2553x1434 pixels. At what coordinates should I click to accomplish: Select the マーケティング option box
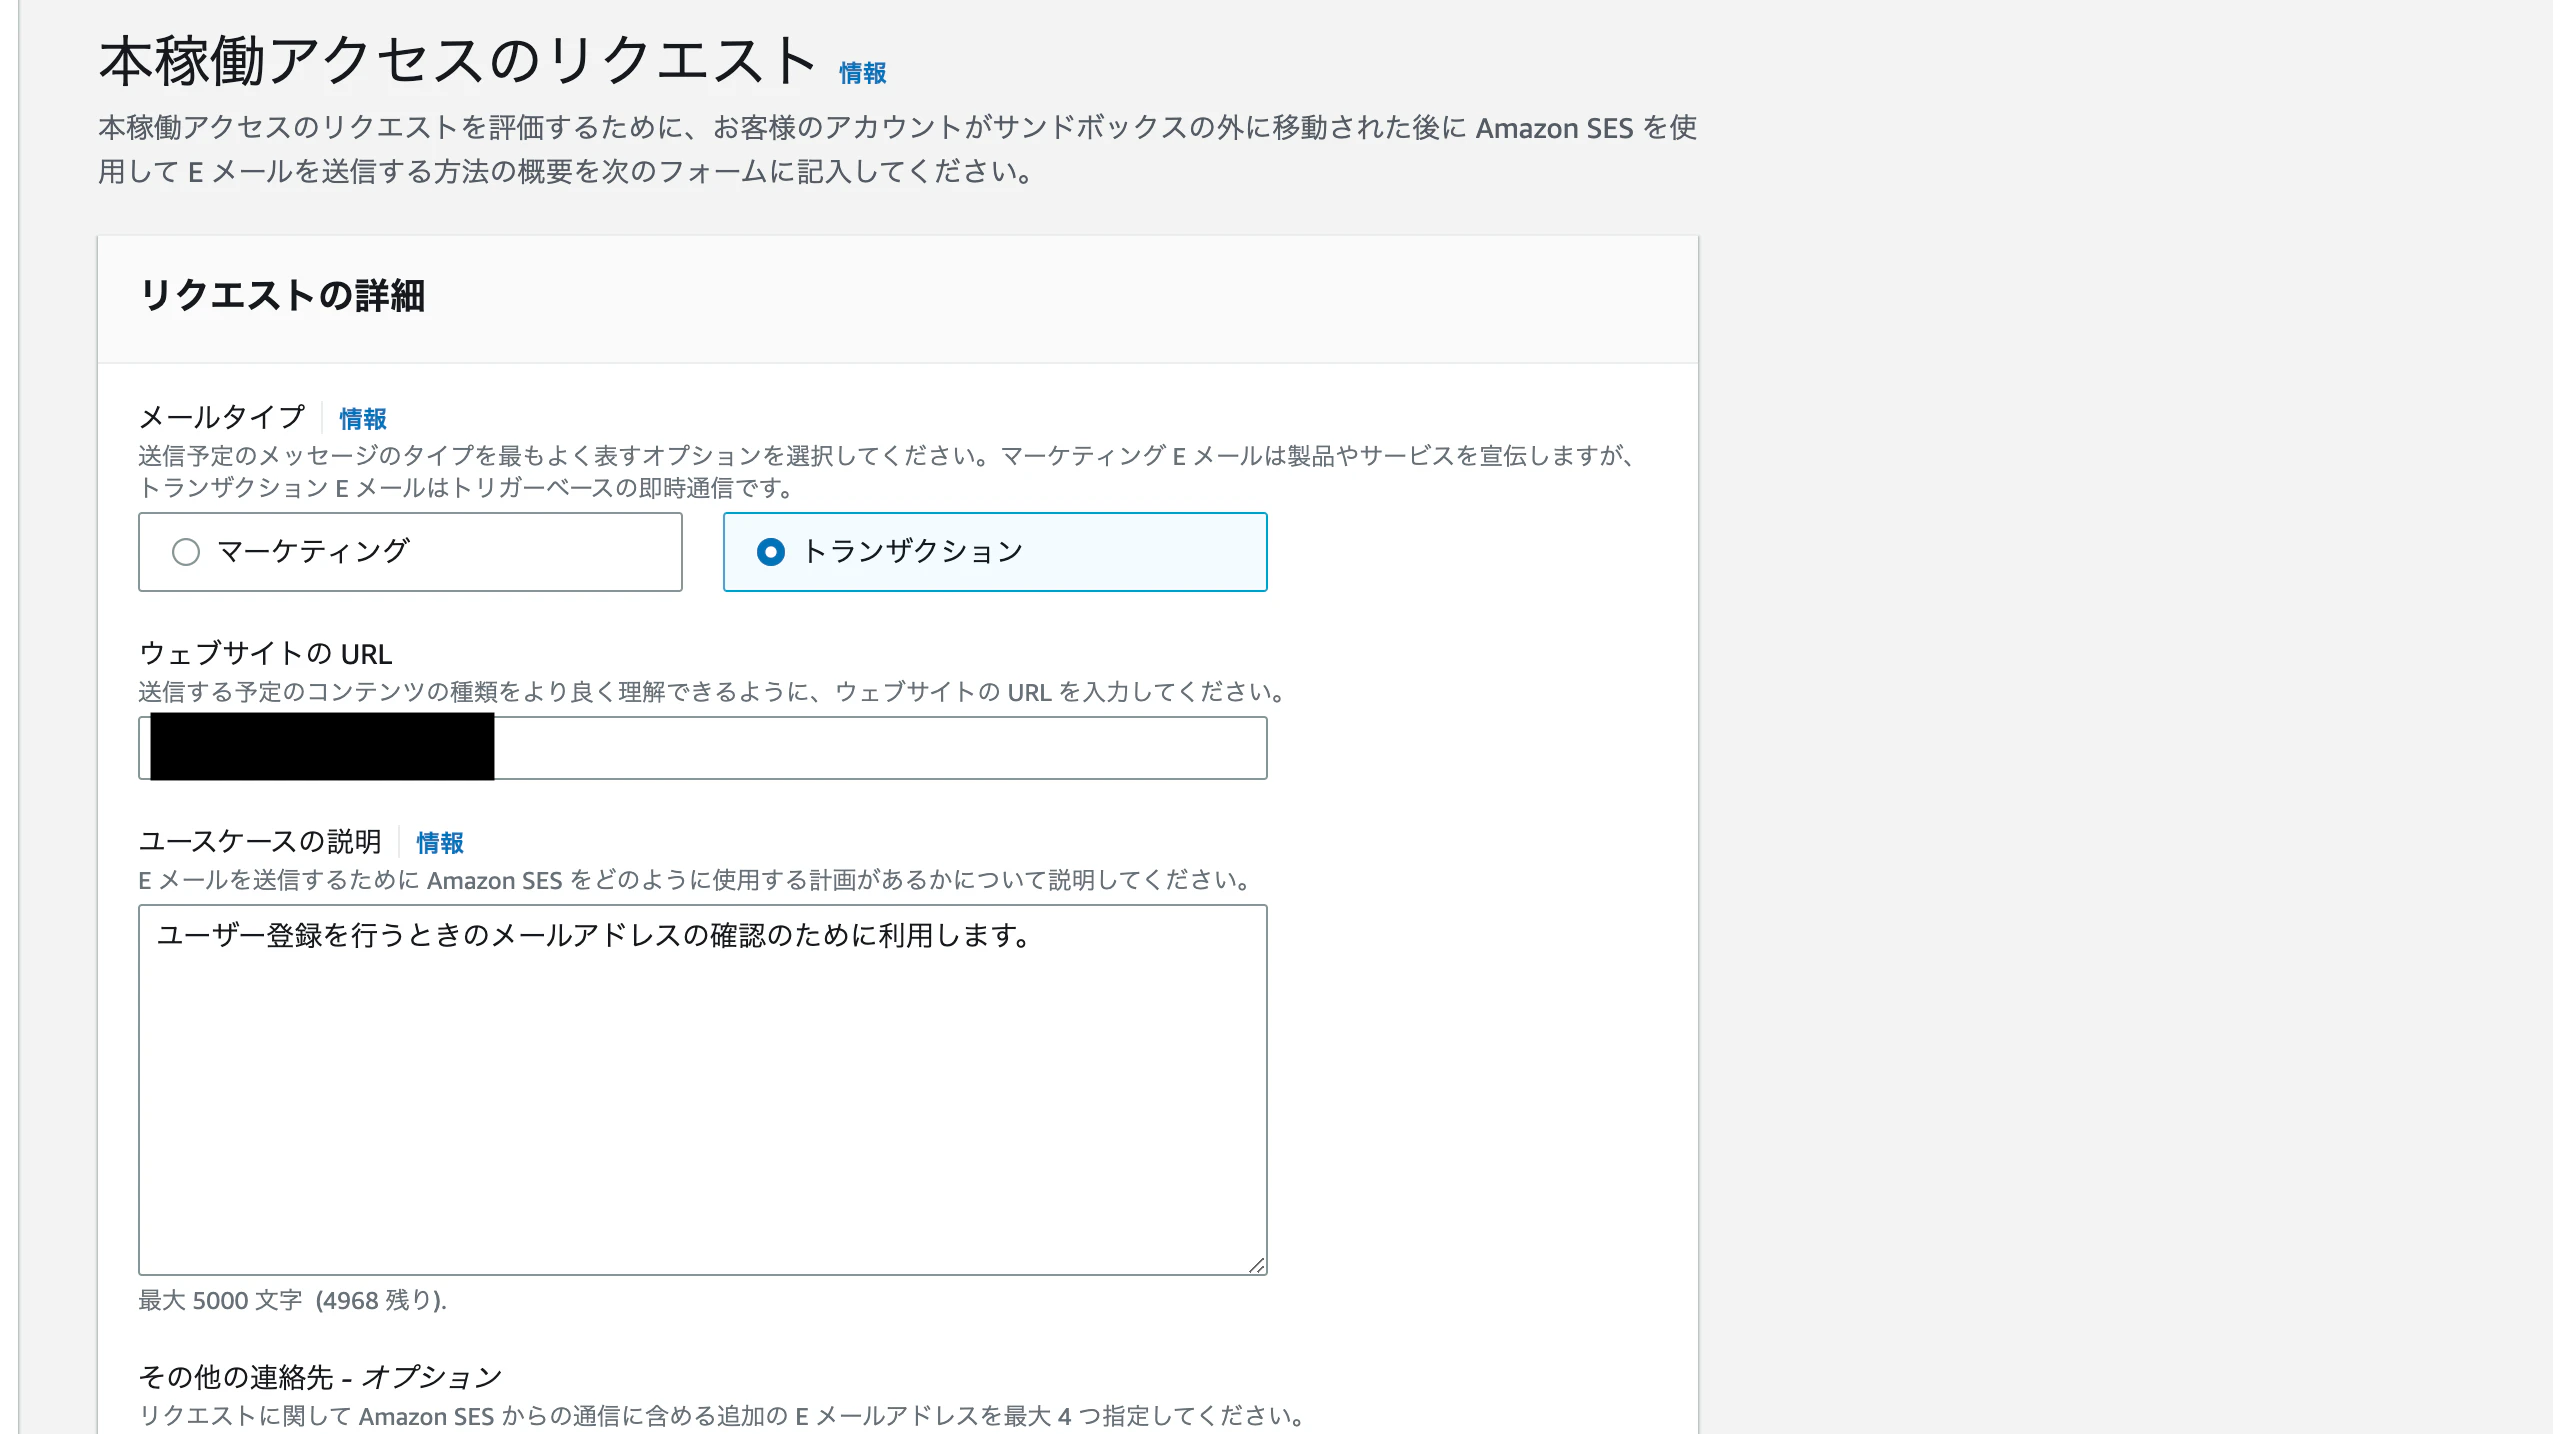pyautogui.click(x=410, y=551)
